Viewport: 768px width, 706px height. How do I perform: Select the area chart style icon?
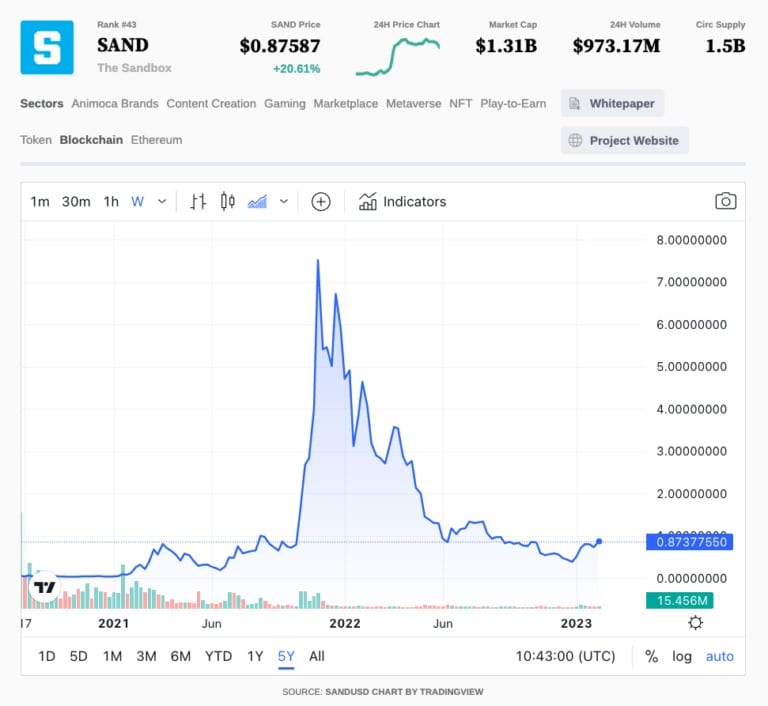click(257, 201)
